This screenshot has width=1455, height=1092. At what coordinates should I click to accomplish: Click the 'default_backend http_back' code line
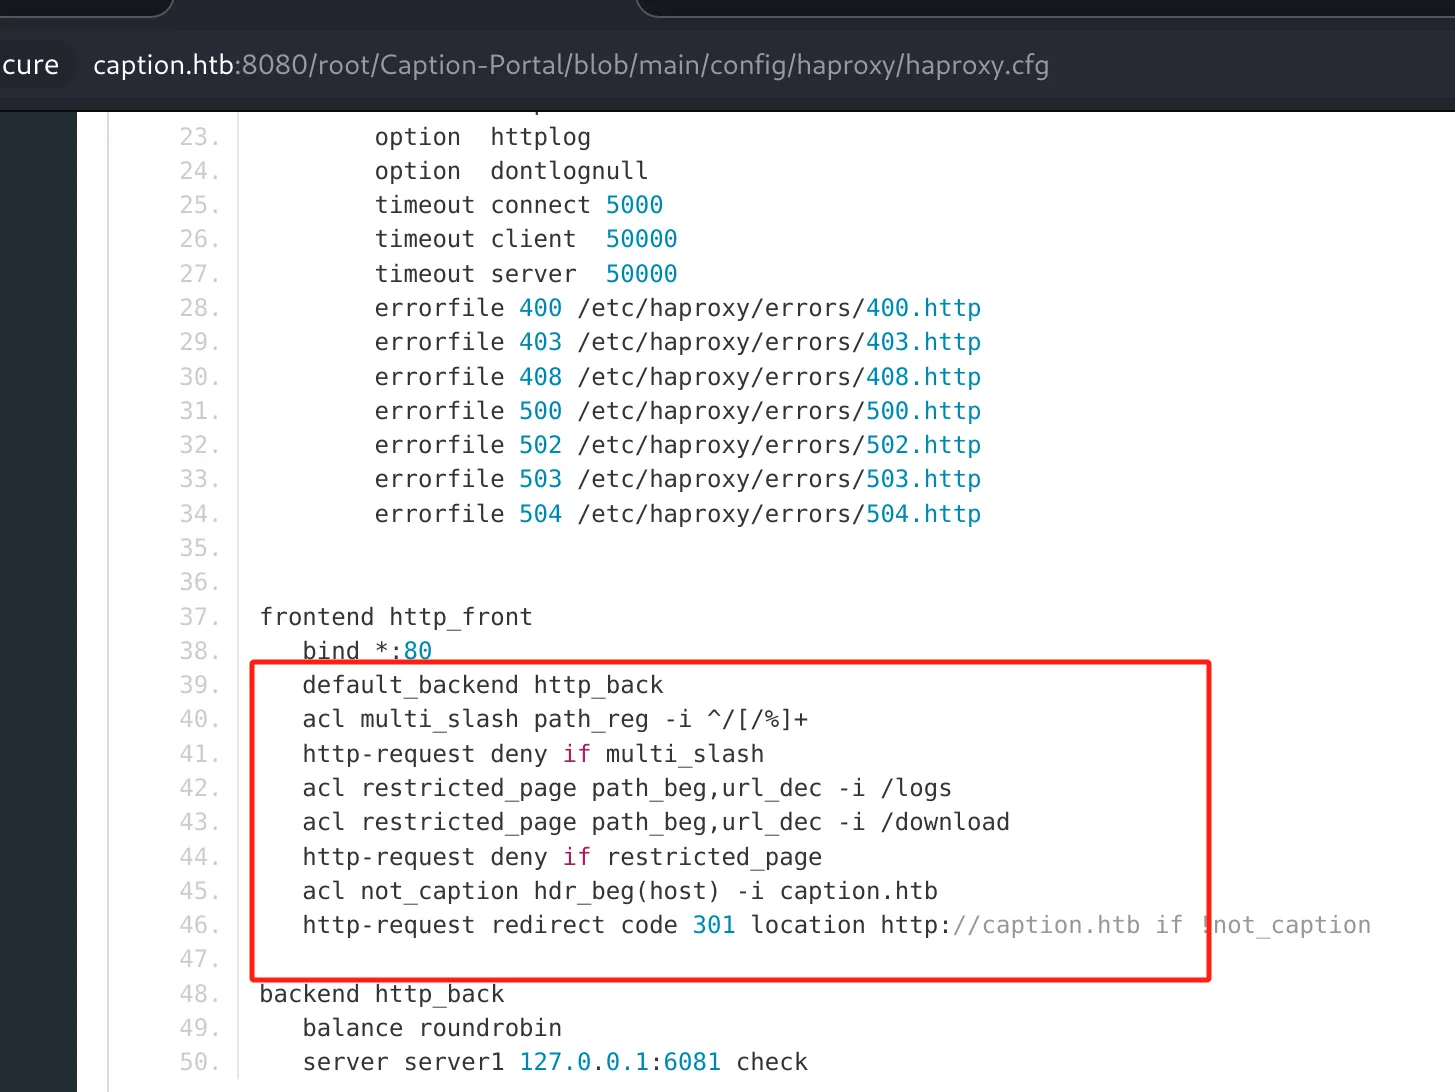(x=483, y=685)
